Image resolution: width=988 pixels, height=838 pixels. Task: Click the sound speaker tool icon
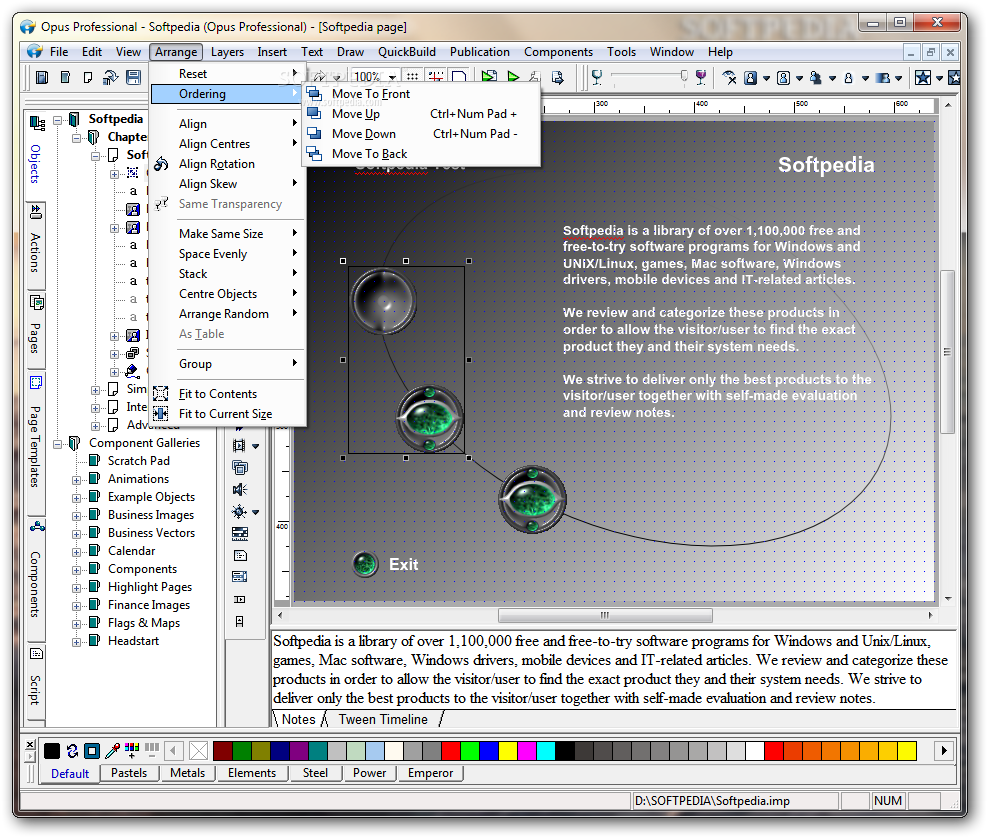[239, 490]
